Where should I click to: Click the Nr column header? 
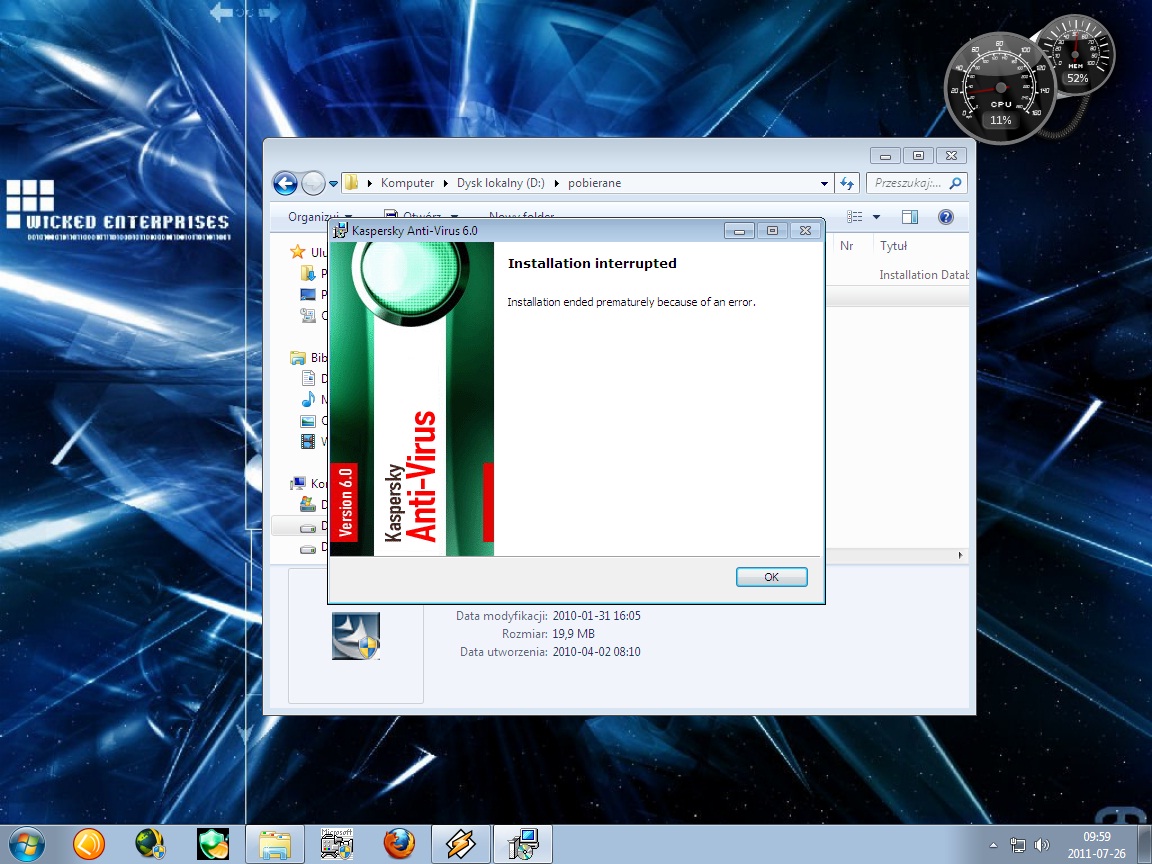click(x=846, y=246)
